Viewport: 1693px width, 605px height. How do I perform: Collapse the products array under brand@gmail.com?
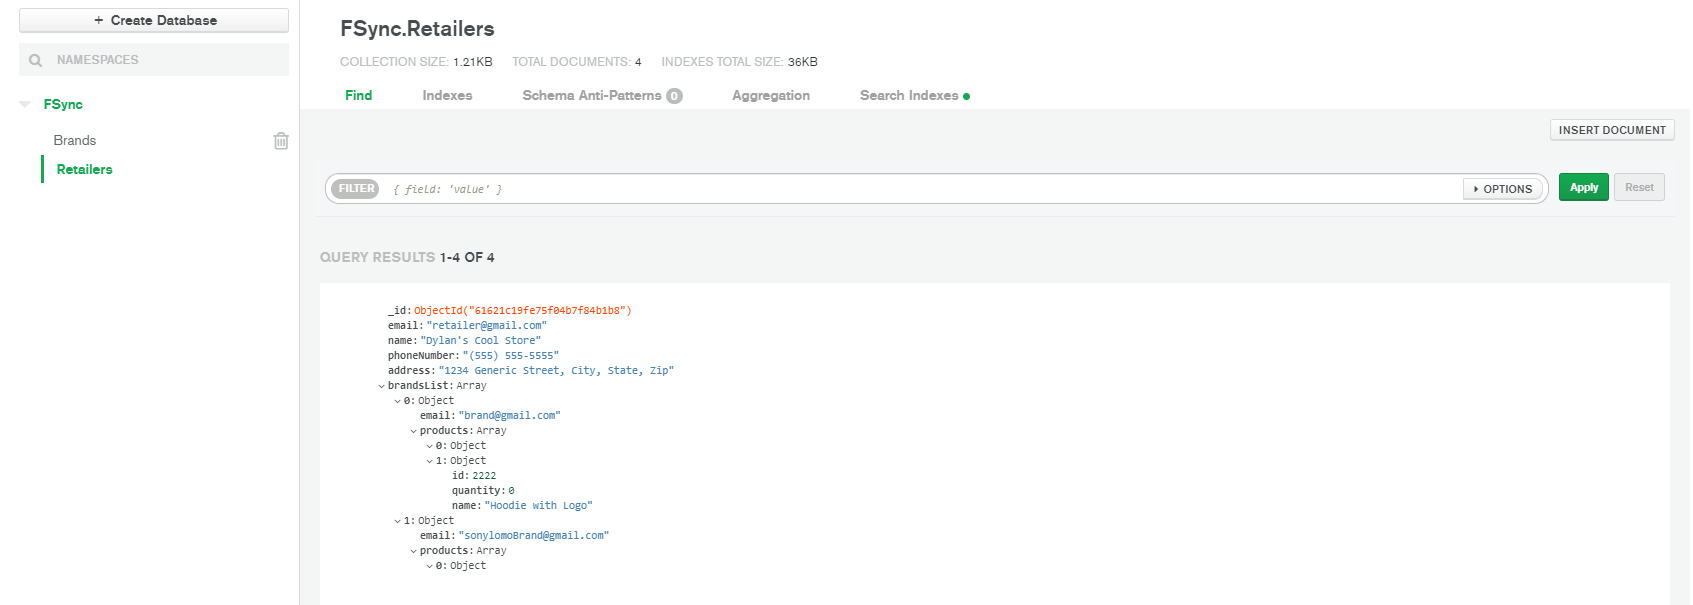pos(414,431)
